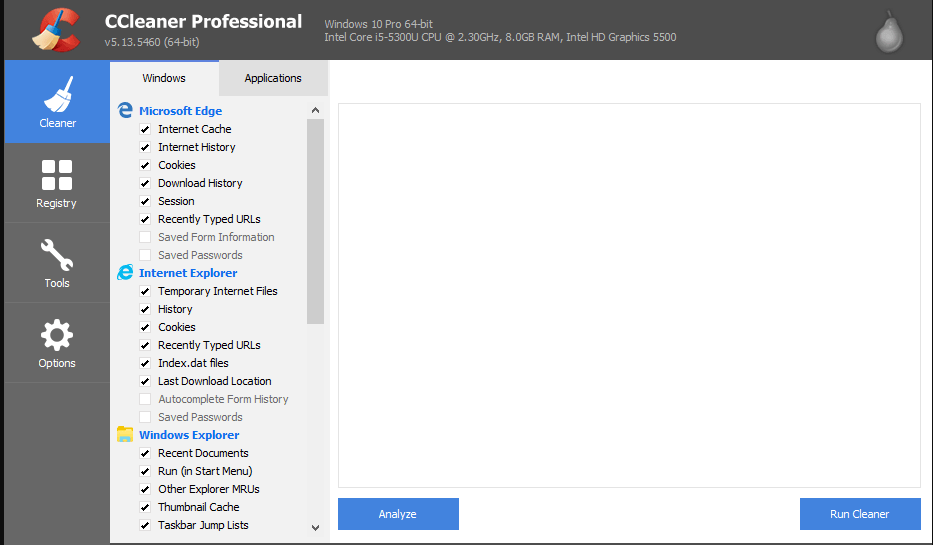933x545 pixels.
Task: Click the list scroll up arrow
Action: click(315, 110)
